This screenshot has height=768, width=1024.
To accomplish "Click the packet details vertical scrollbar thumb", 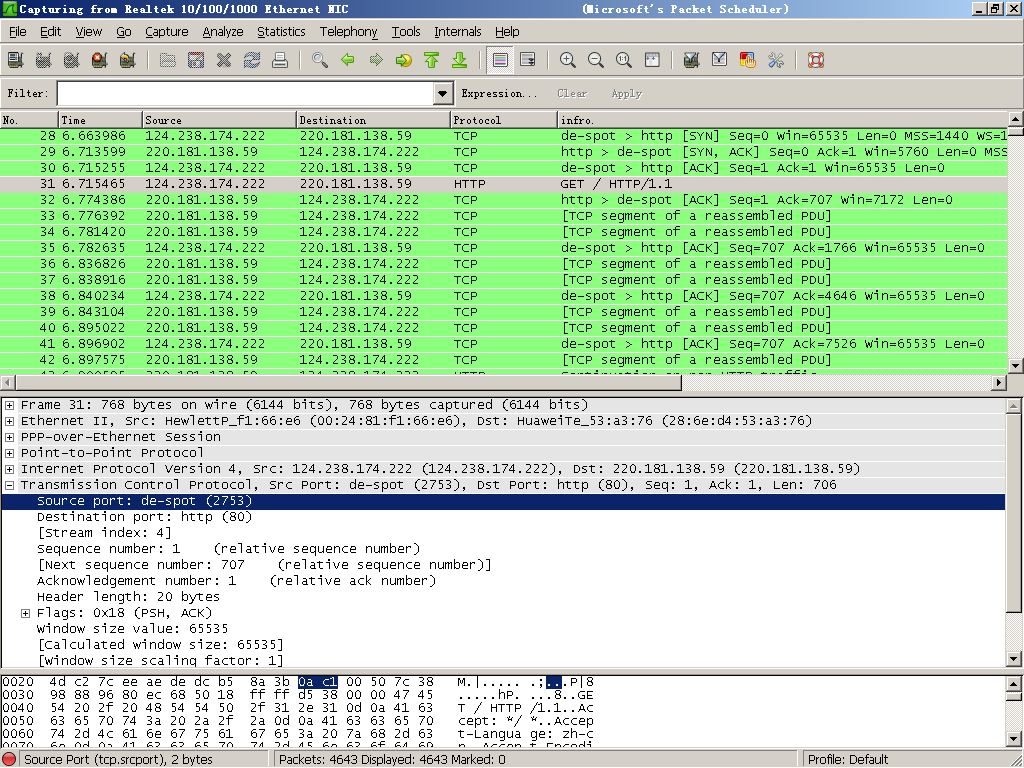I will pyautogui.click(x=1014, y=513).
